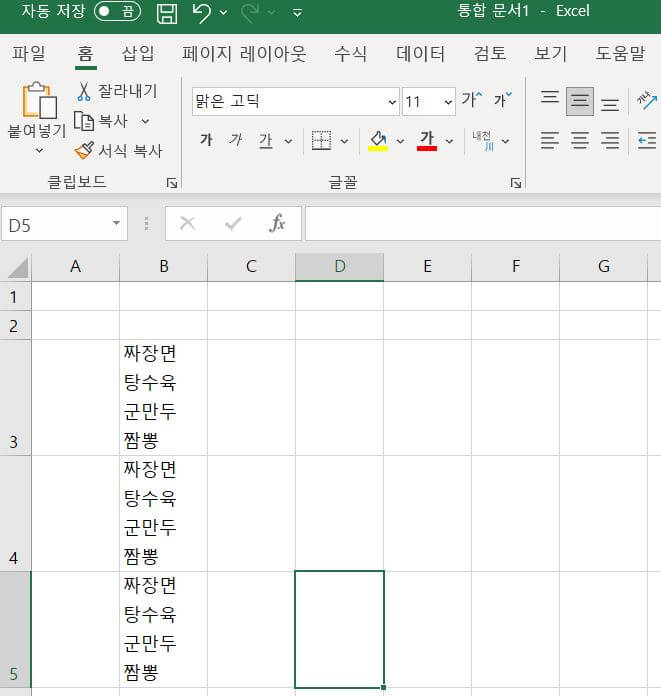Click the Select All corner triangle

[18, 268]
